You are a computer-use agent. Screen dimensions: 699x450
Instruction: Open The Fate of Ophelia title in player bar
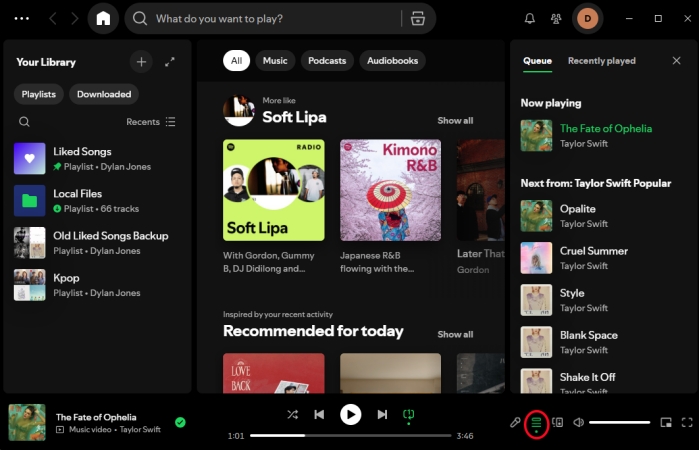96,417
